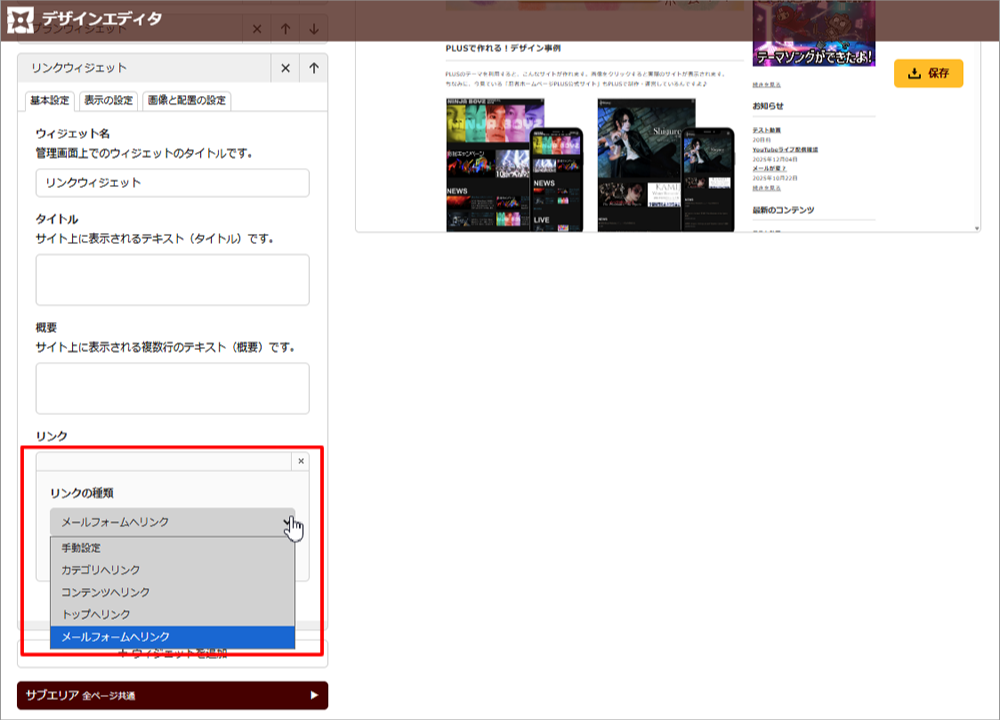
Task: Remove the リンクウィジェット with its X icon
Action: point(285,68)
